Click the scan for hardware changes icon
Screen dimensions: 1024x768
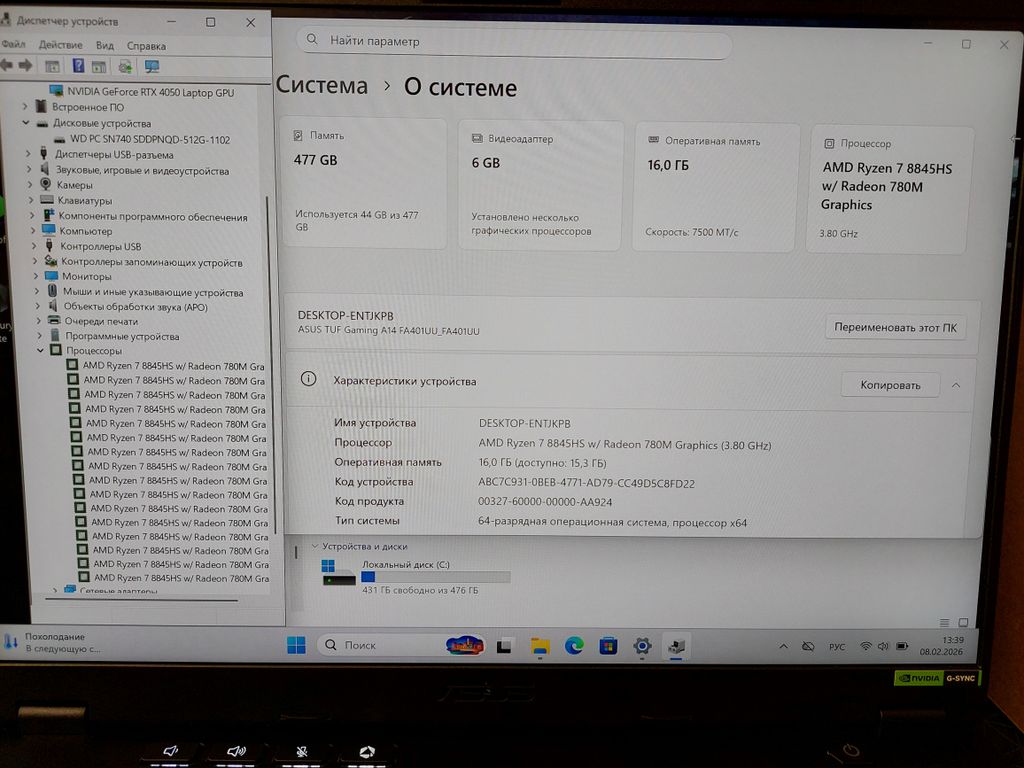[x=125, y=66]
